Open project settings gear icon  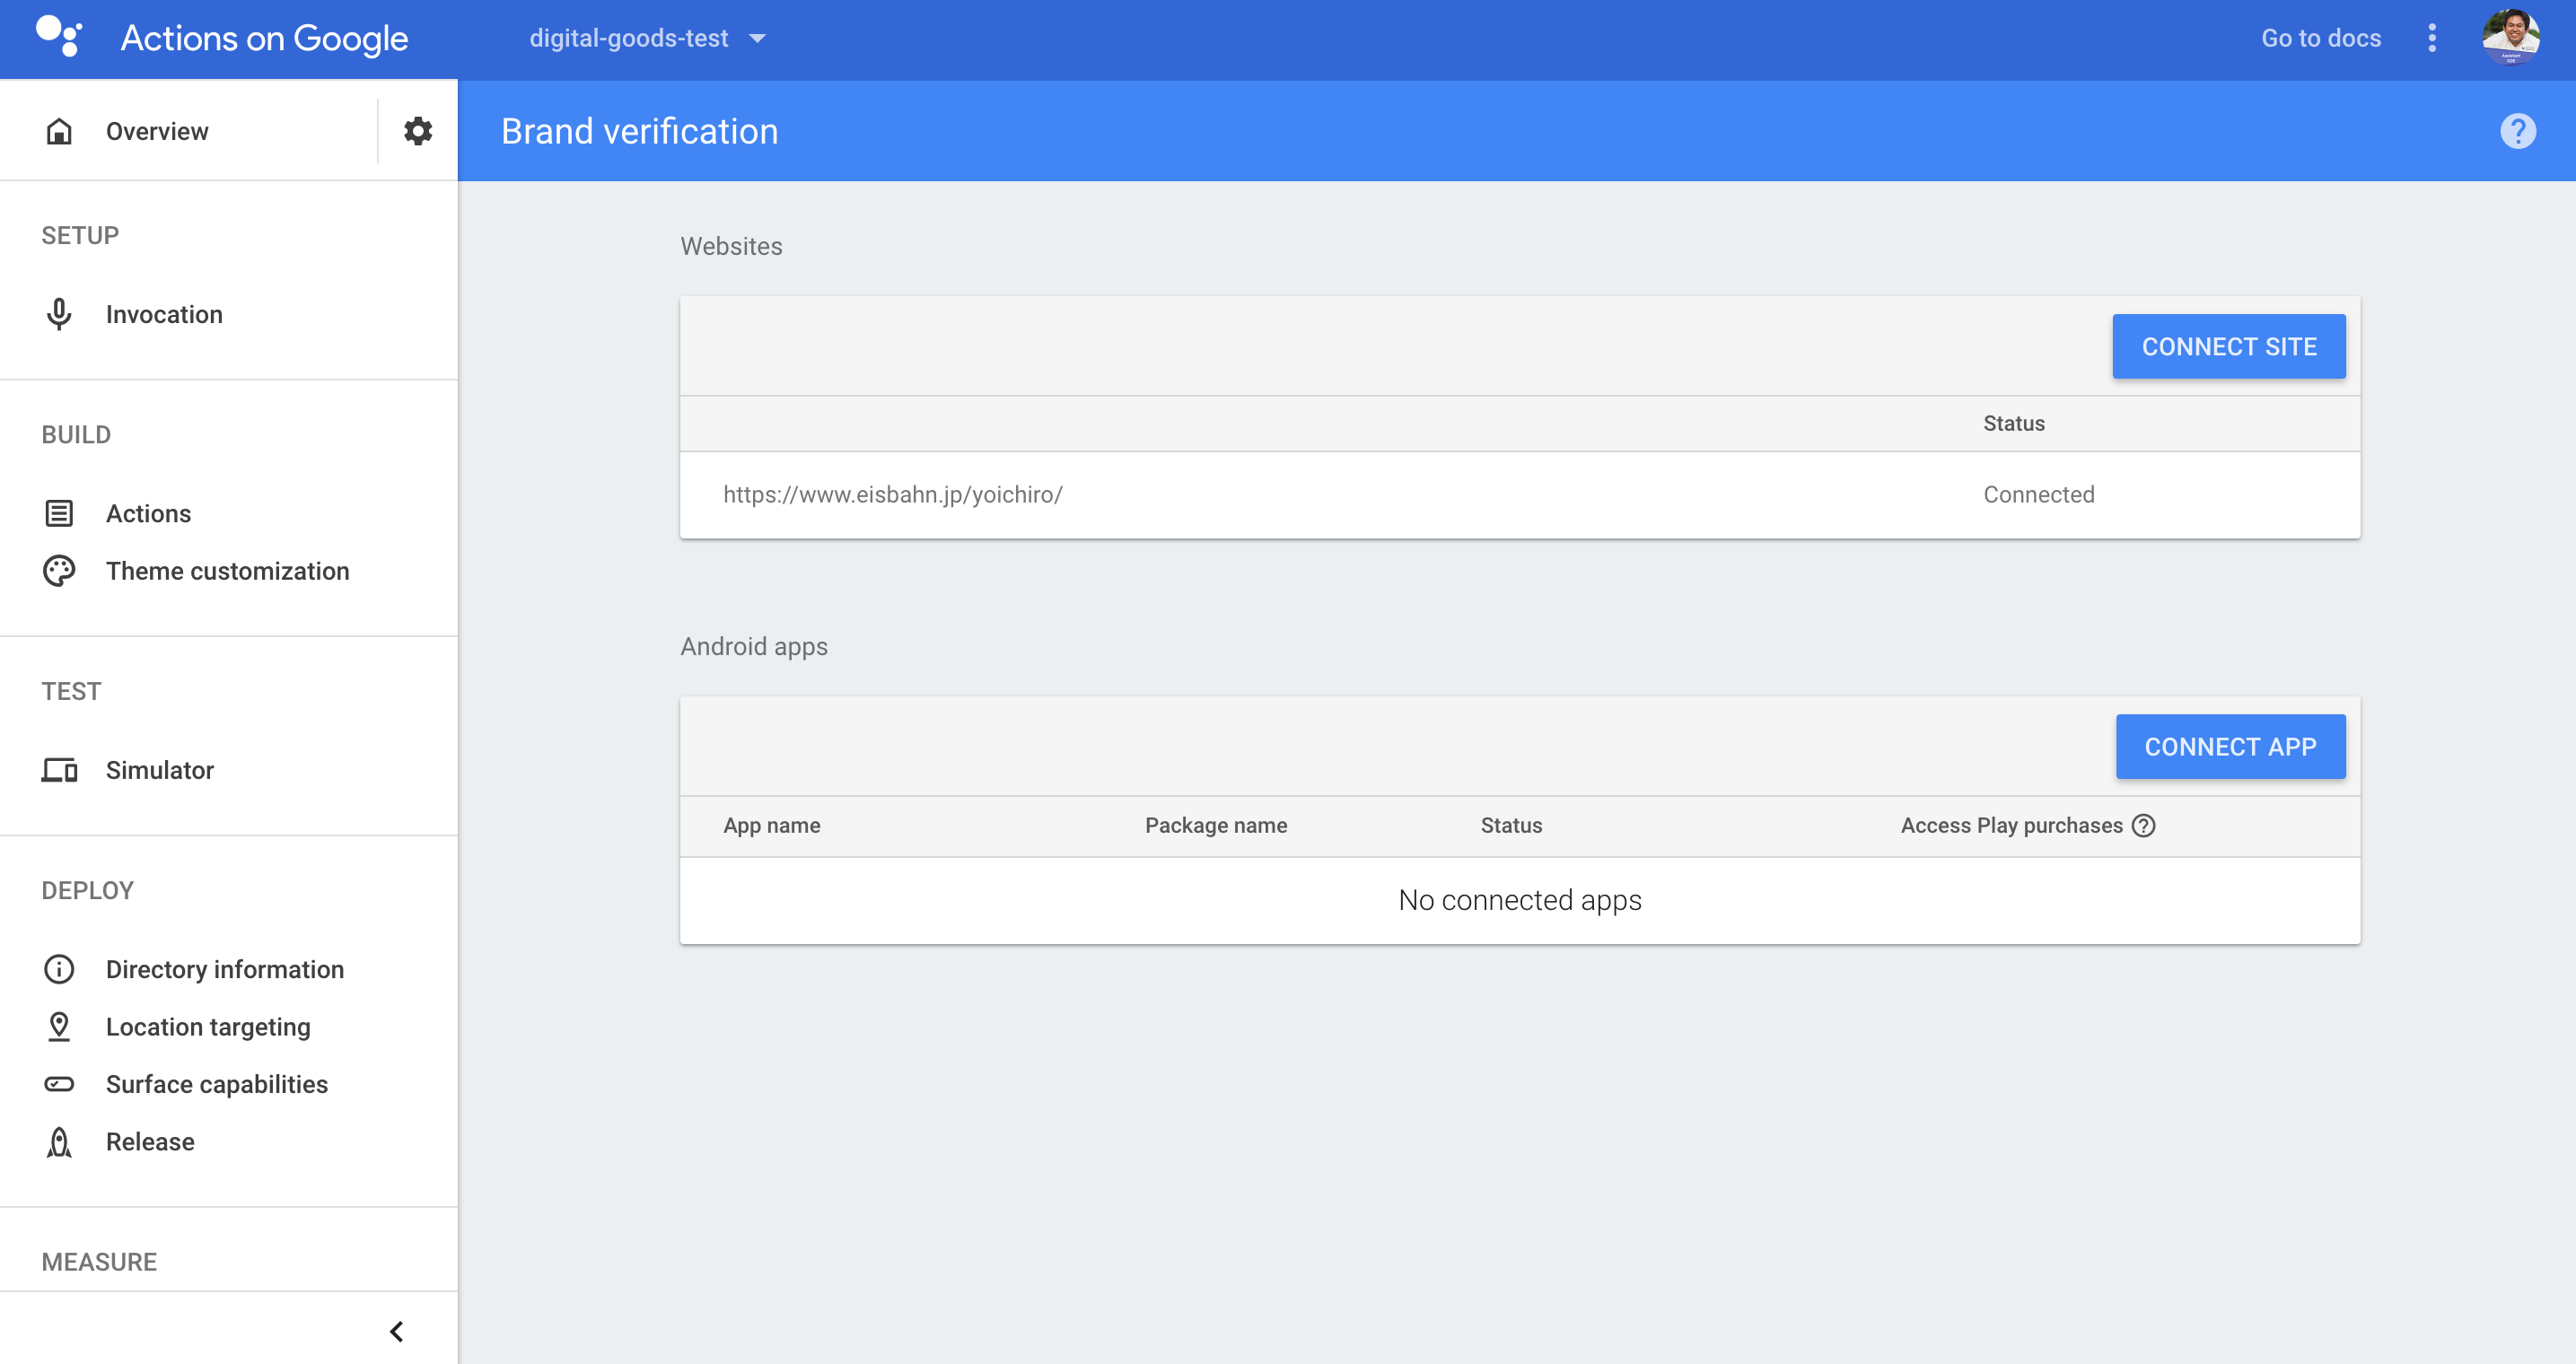pos(417,131)
